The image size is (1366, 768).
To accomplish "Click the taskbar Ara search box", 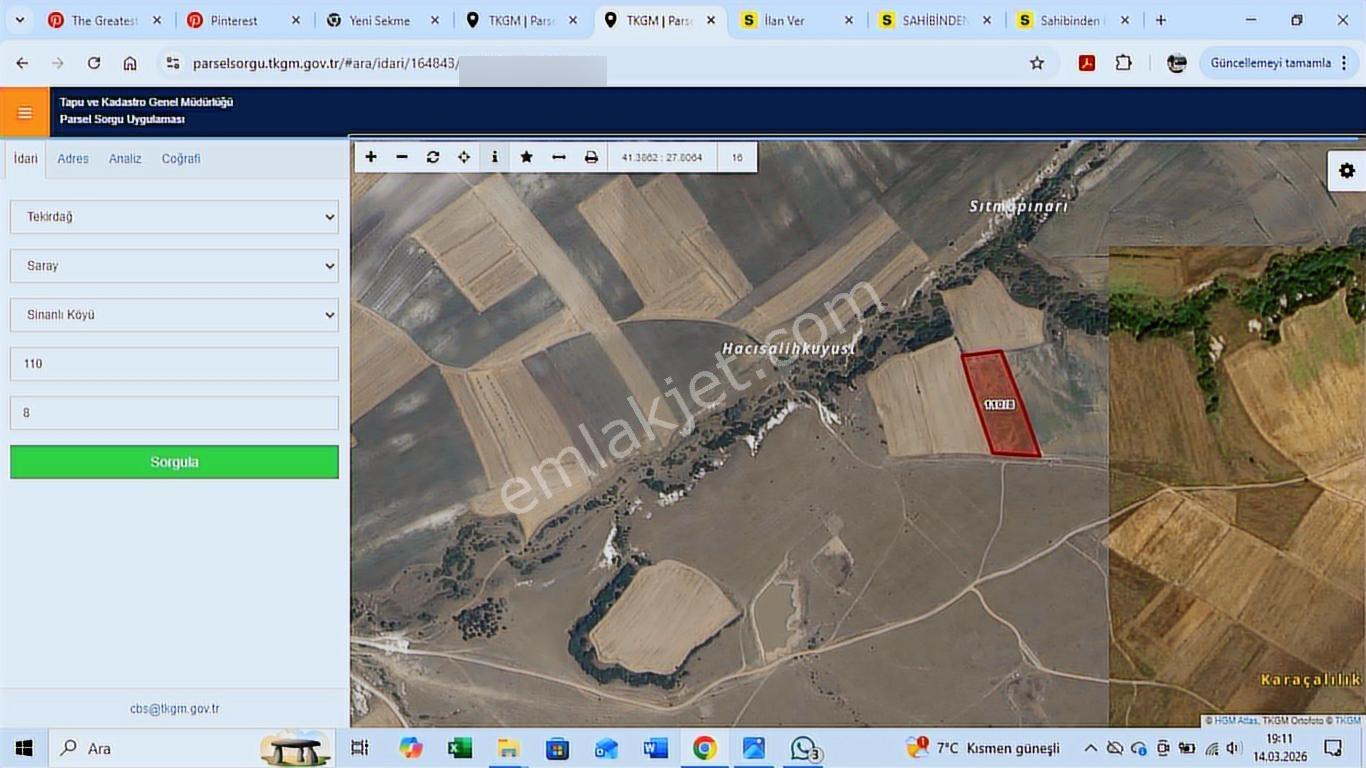I will pos(190,748).
